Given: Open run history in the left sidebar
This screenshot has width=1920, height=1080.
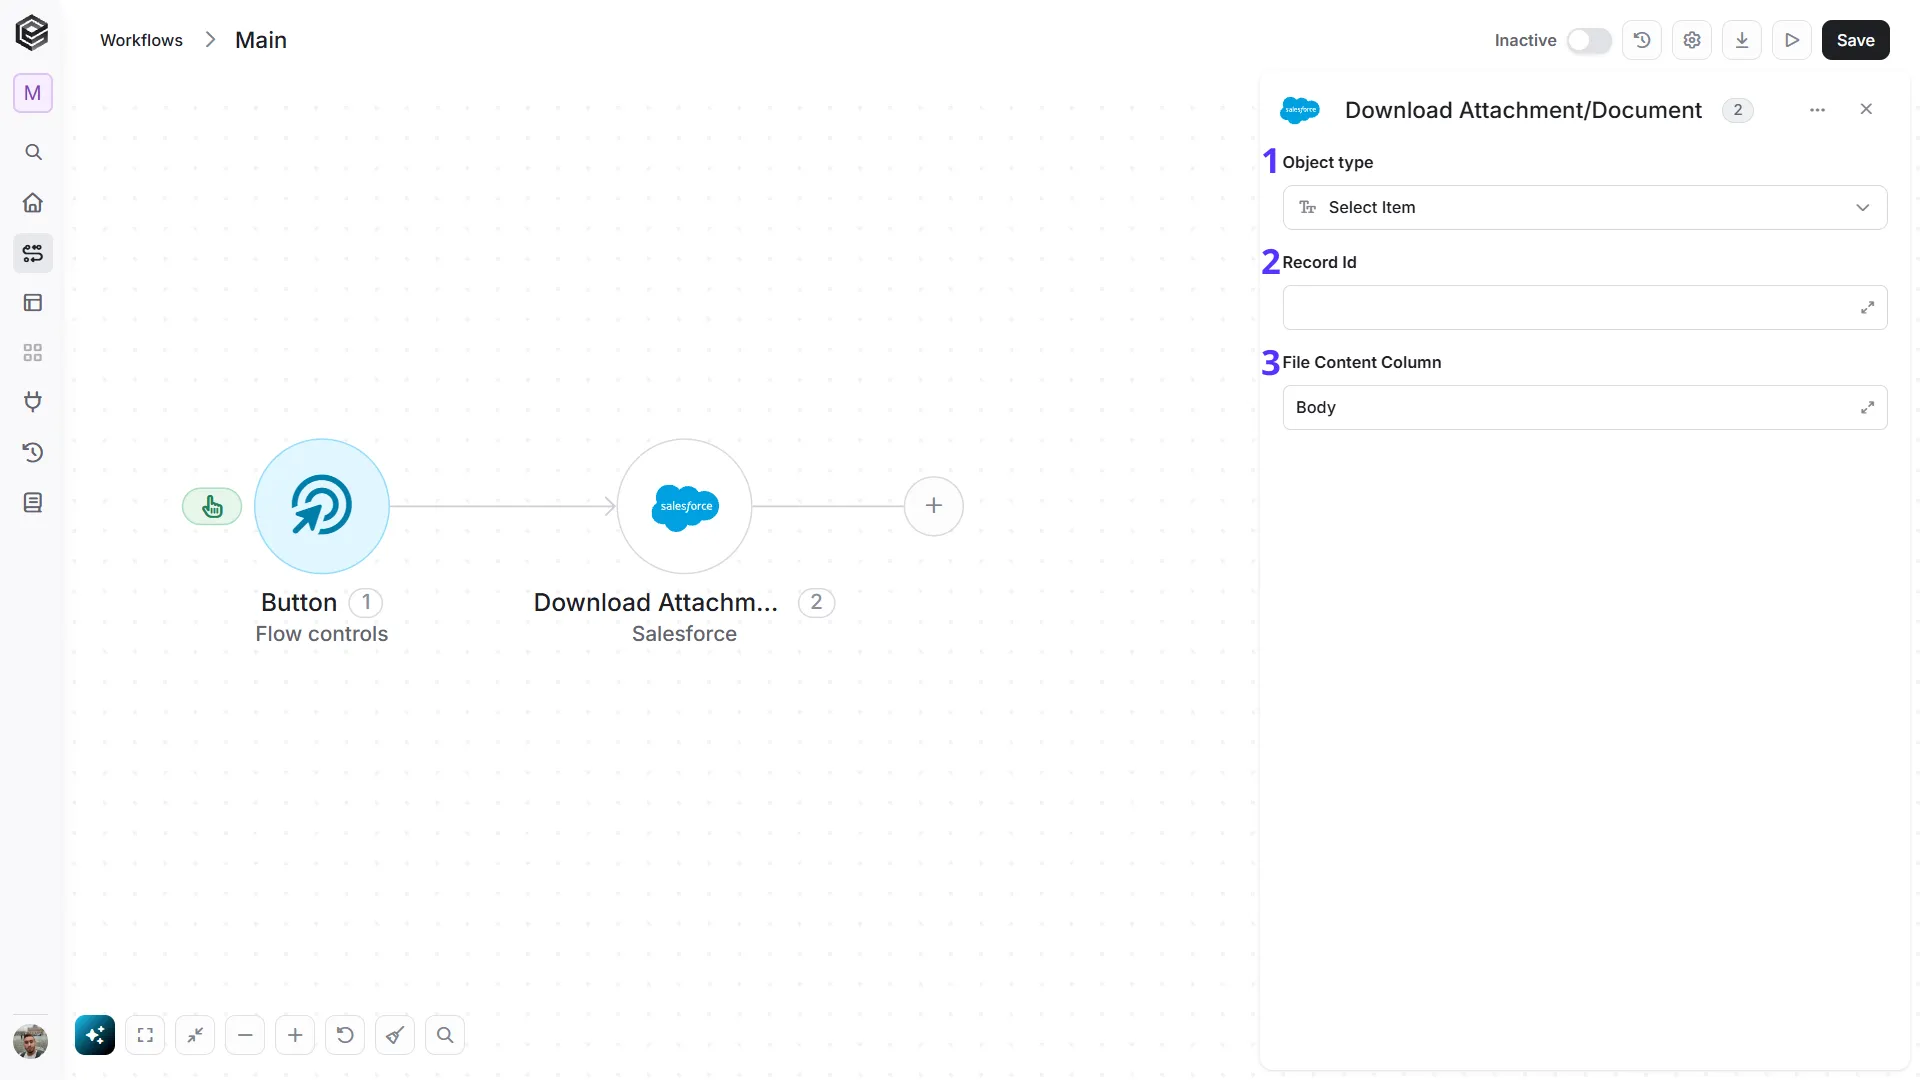Looking at the screenshot, I should [x=33, y=452].
